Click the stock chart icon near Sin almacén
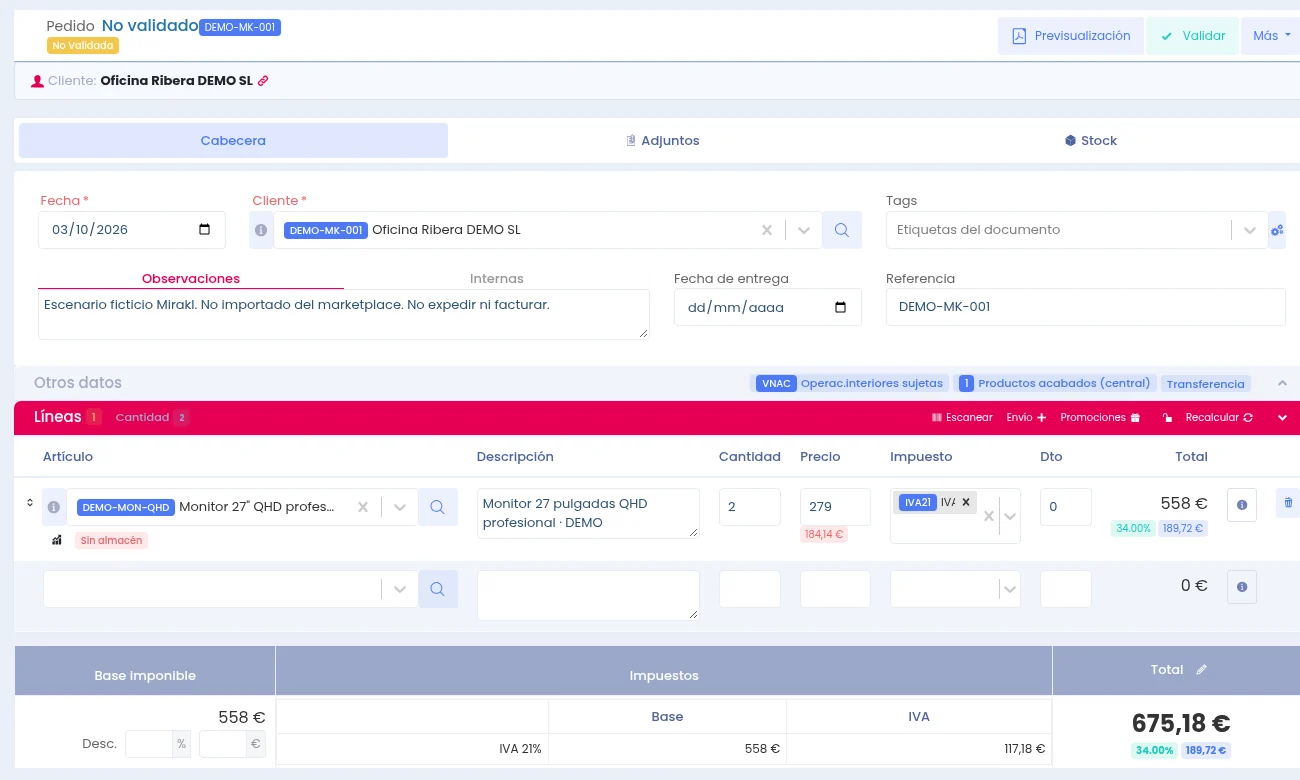This screenshot has height=780, width=1300. (57, 540)
